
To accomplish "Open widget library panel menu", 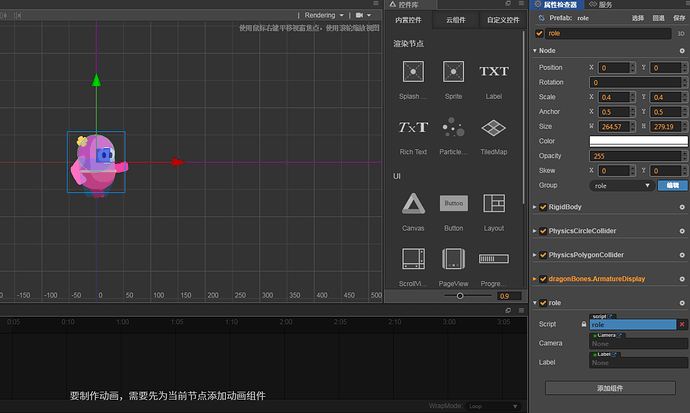I will (521, 4).
